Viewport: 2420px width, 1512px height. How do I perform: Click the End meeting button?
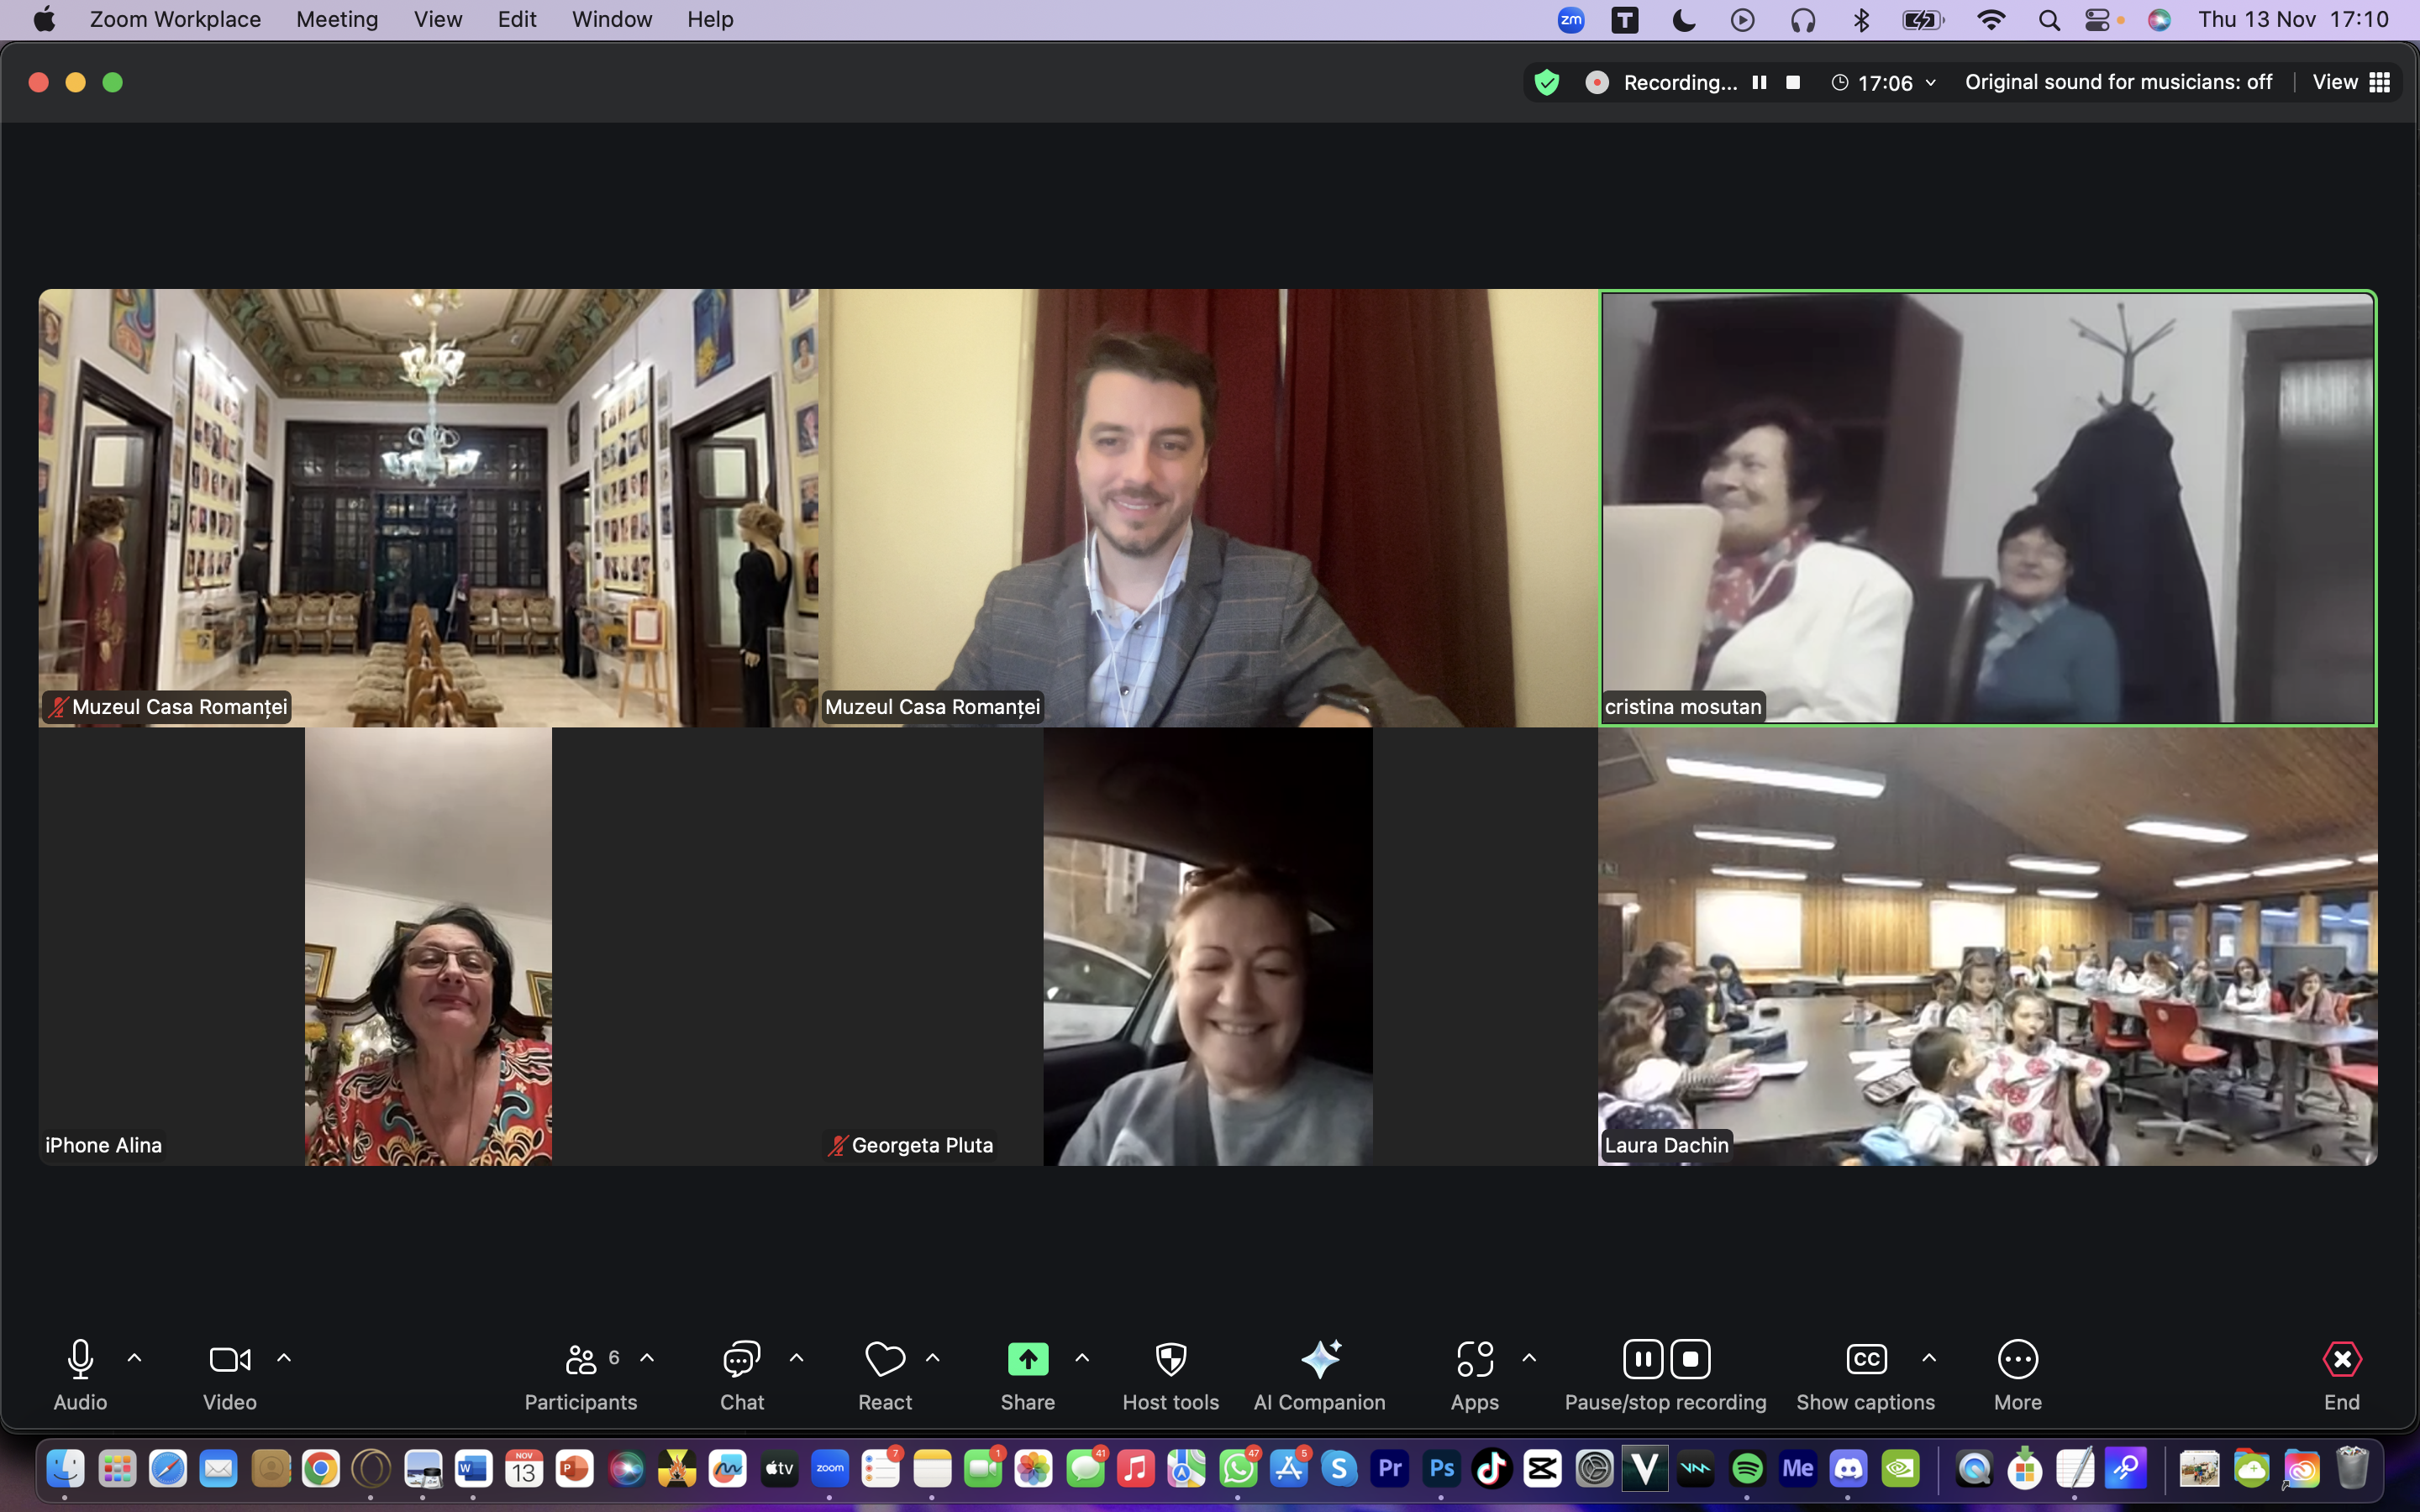[x=2341, y=1374]
